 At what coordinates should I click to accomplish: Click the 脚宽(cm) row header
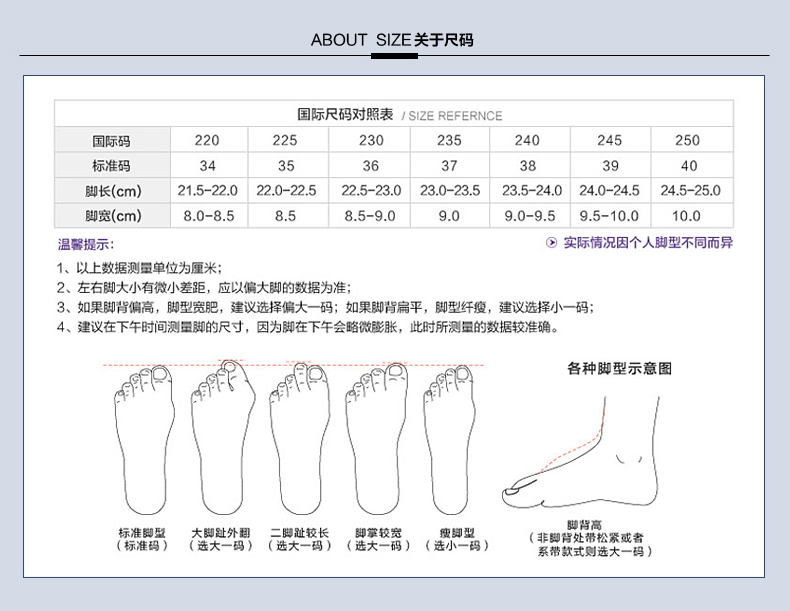(112, 215)
